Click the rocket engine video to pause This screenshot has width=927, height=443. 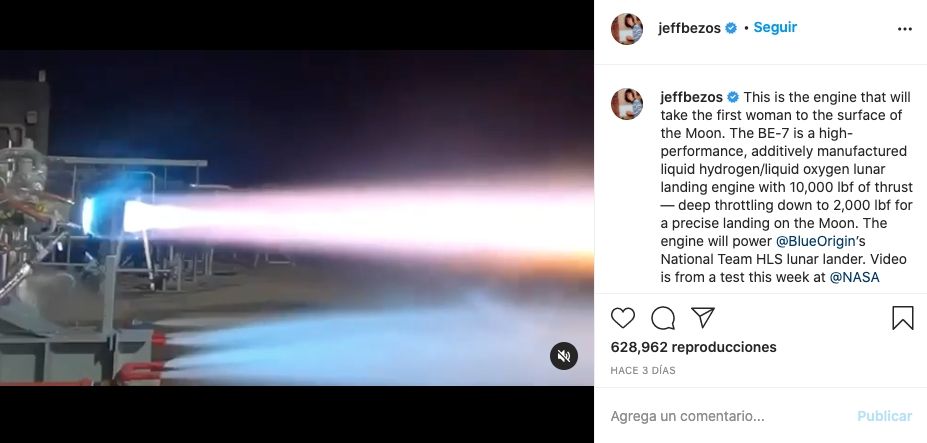click(297, 218)
